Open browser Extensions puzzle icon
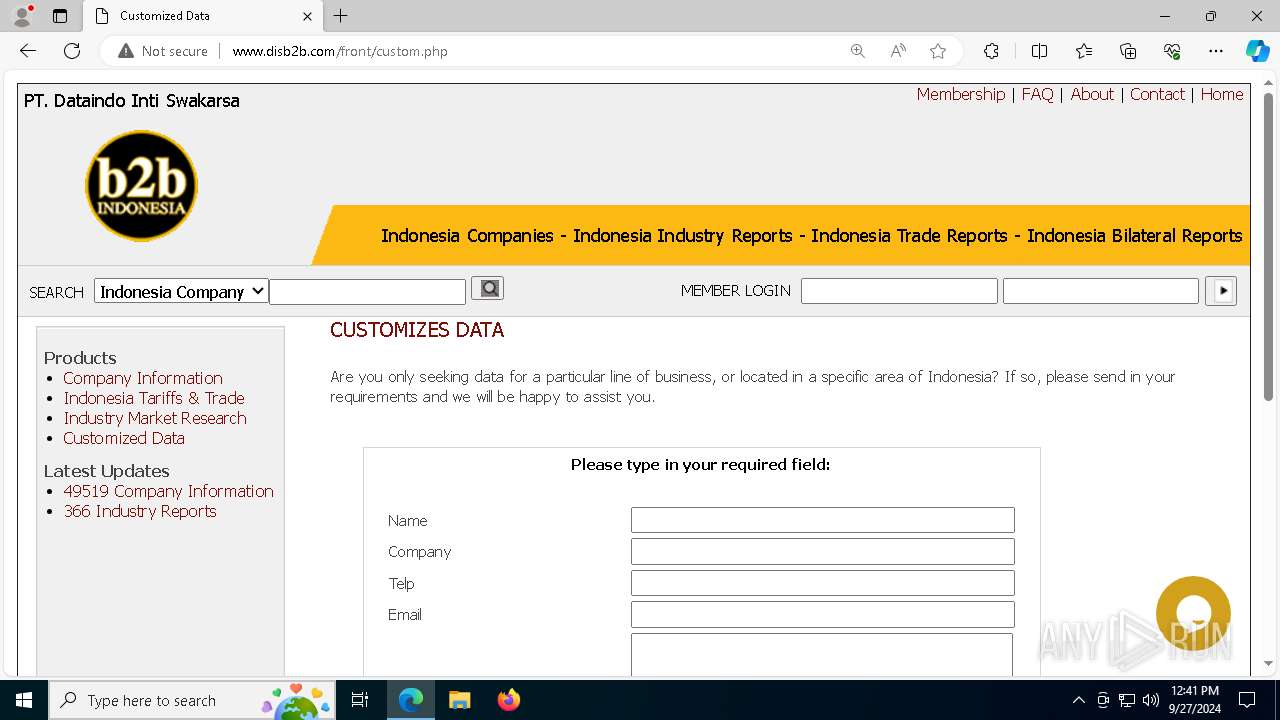The image size is (1280, 720). 991,51
